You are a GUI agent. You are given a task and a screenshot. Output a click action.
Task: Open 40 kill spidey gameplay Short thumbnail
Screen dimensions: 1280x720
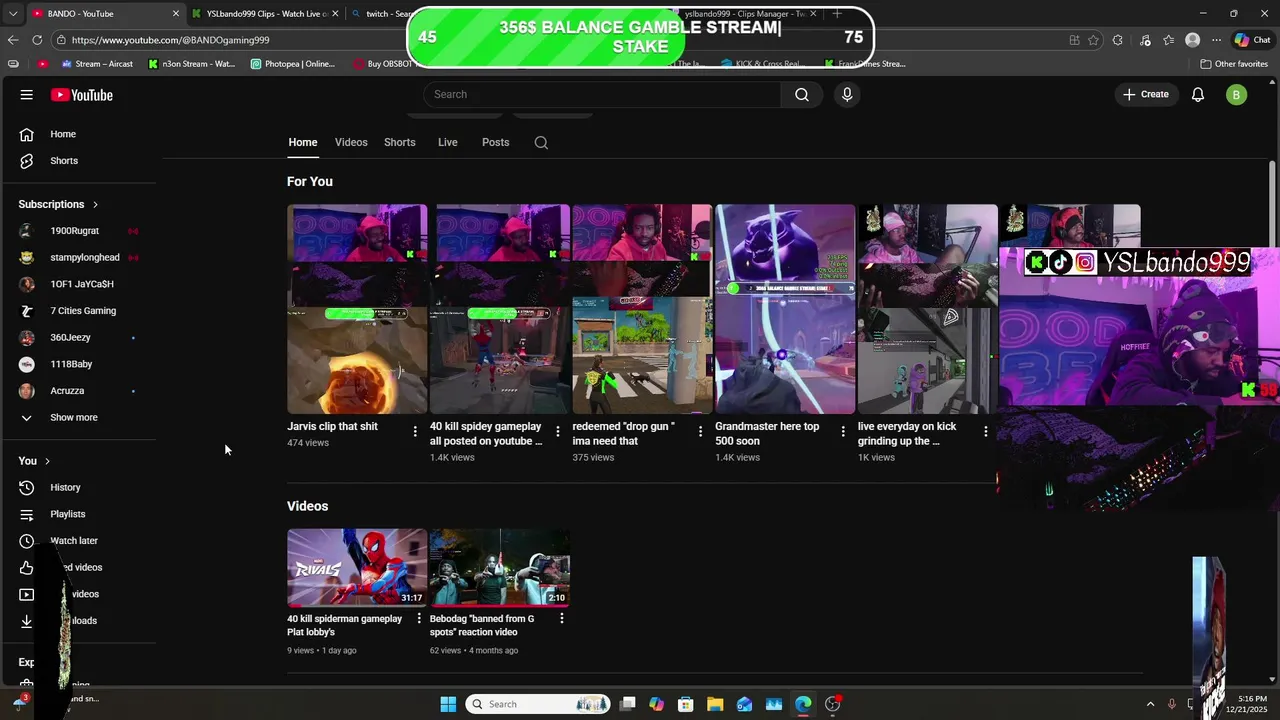pos(500,309)
